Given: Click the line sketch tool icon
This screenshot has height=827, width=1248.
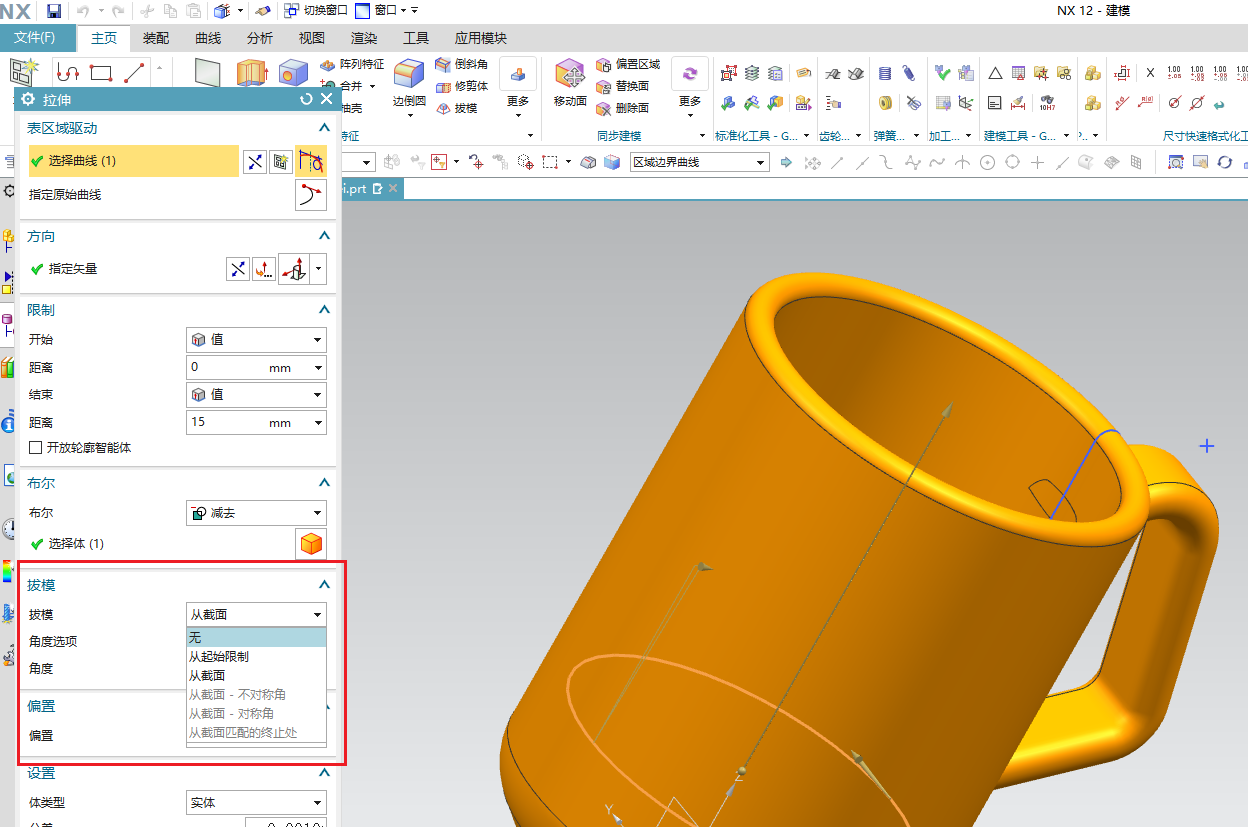Looking at the screenshot, I should pos(134,72).
